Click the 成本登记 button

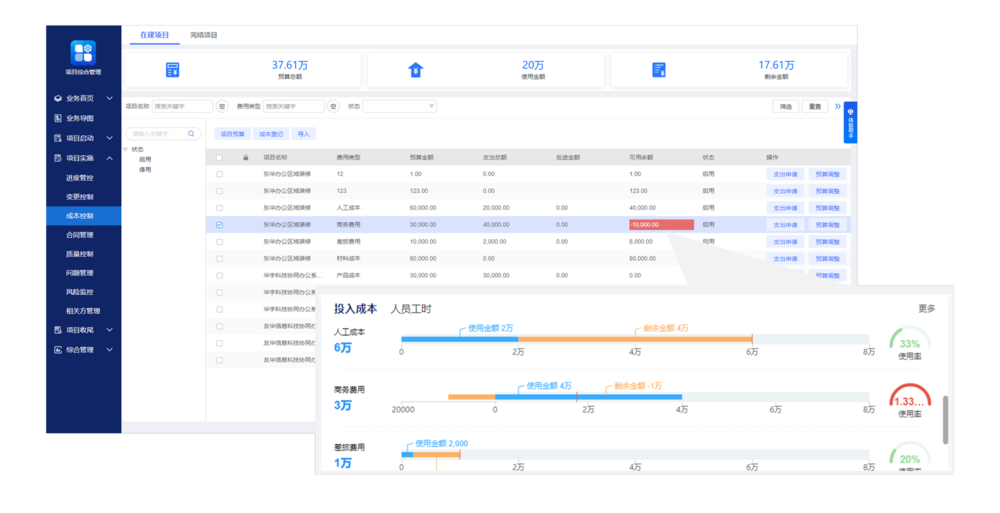271,133
